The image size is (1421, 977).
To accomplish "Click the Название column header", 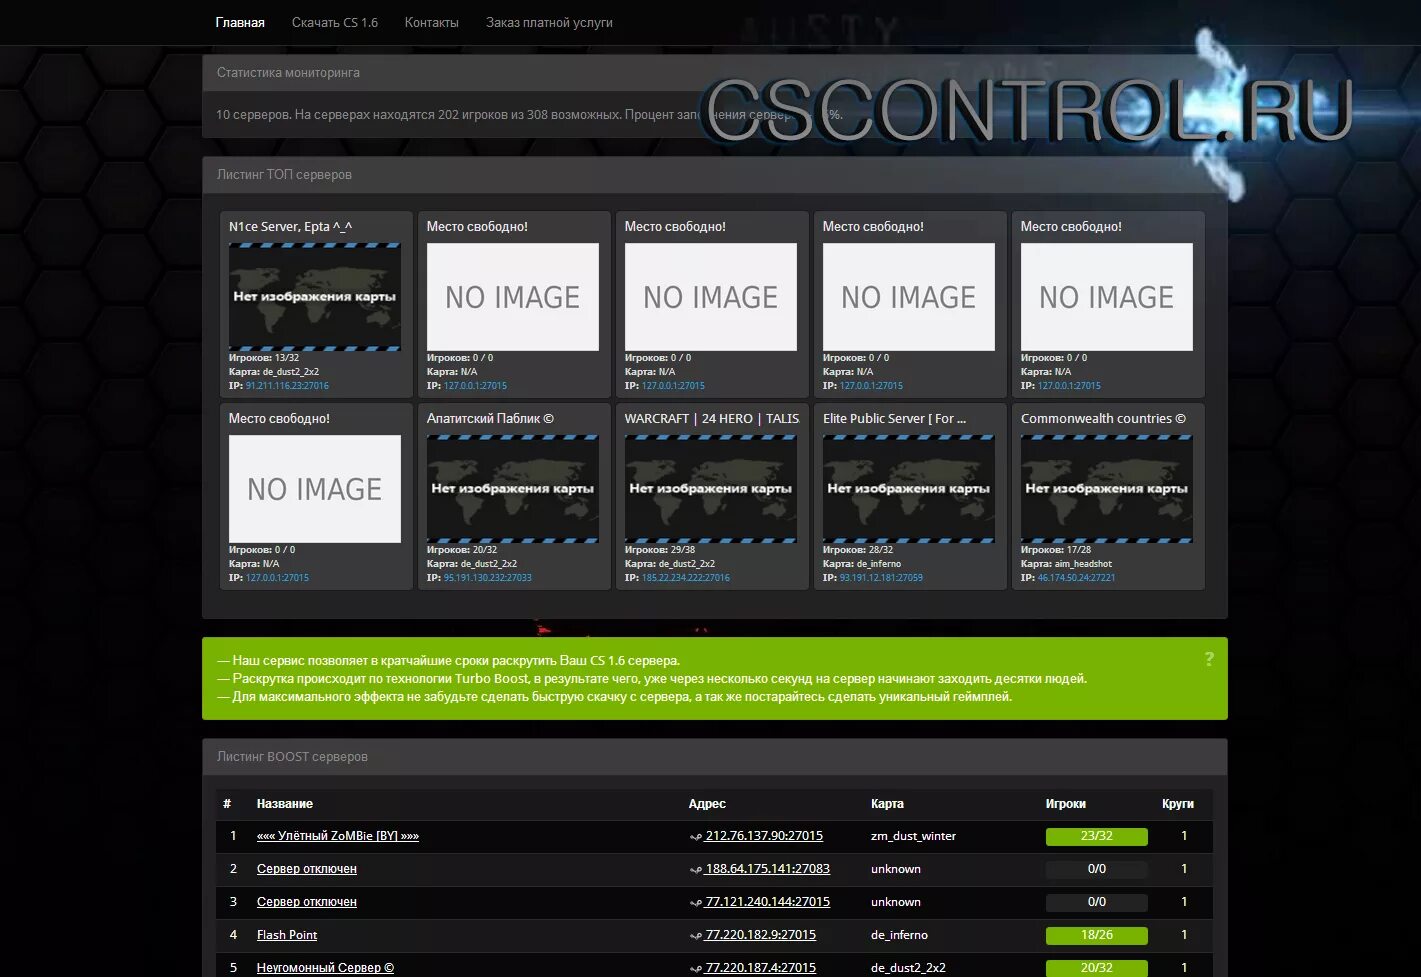I will coord(285,804).
